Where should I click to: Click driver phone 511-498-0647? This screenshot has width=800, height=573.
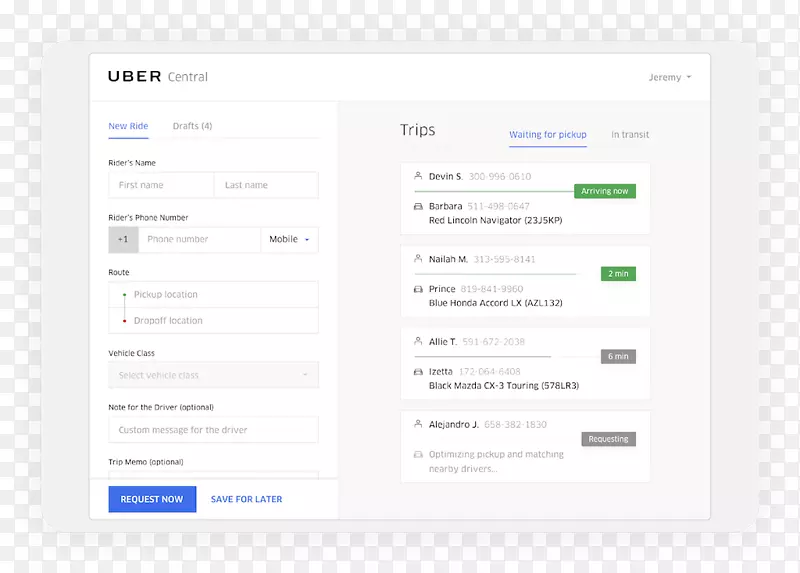(x=498, y=206)
